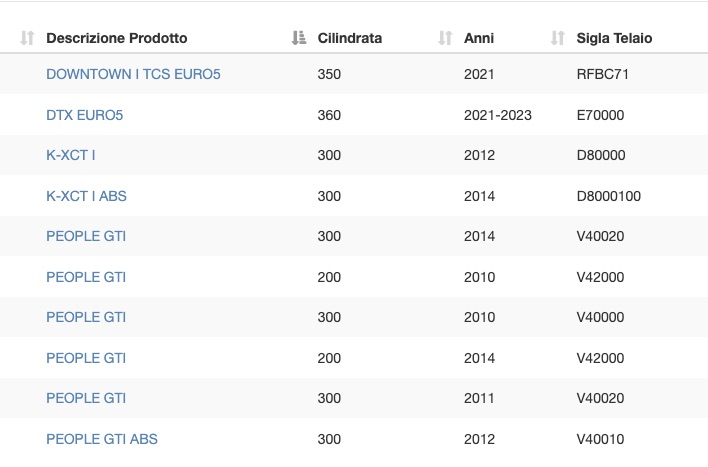Open PEOPLE GTI 200 from 2010
The image size is (708, 467).
tap(86, 277)
